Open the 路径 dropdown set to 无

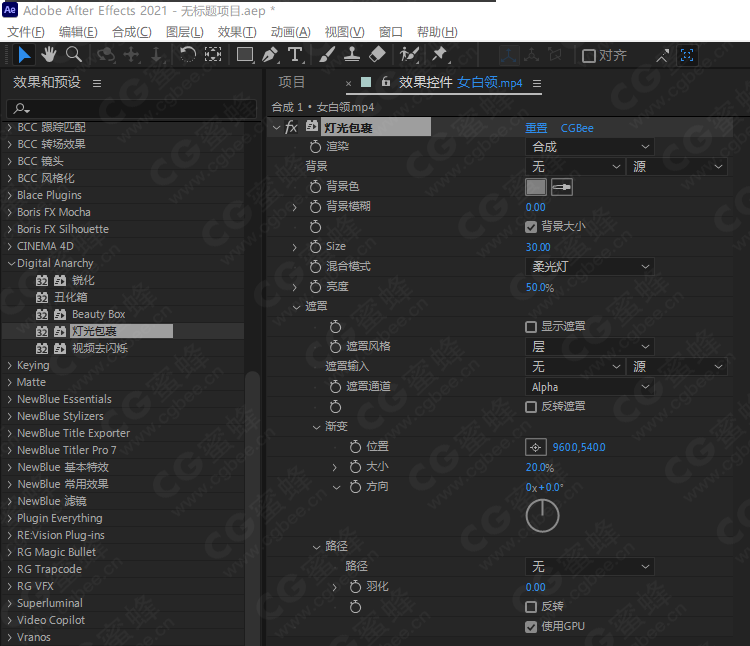click(590, 567)
